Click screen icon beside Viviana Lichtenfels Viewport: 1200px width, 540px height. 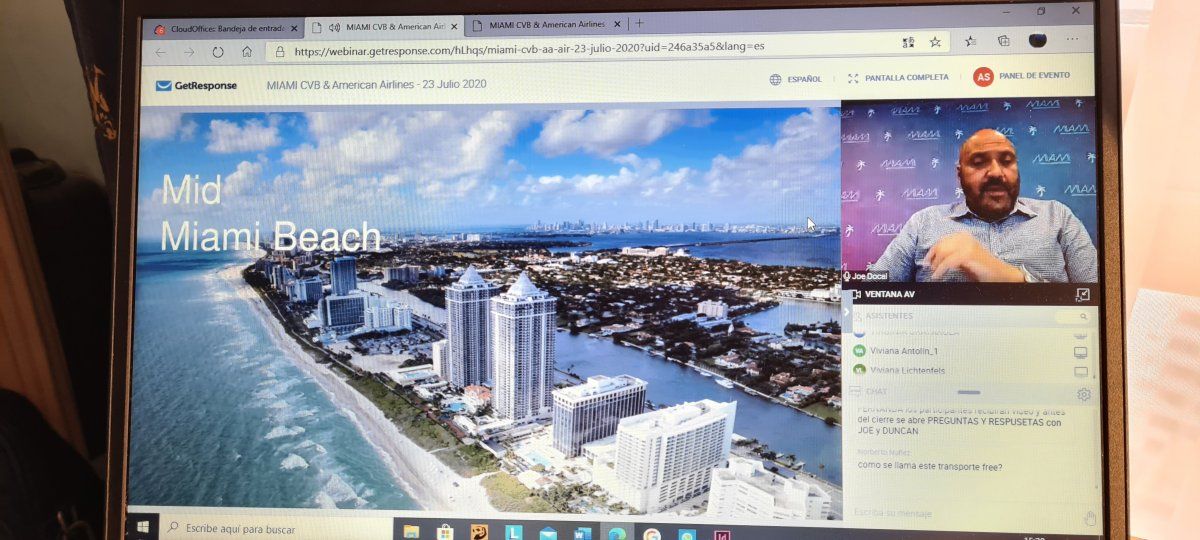pos(1080,371)
